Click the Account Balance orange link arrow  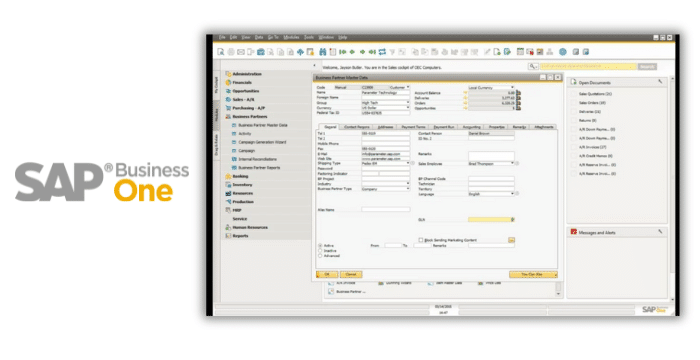coord(465,93)
